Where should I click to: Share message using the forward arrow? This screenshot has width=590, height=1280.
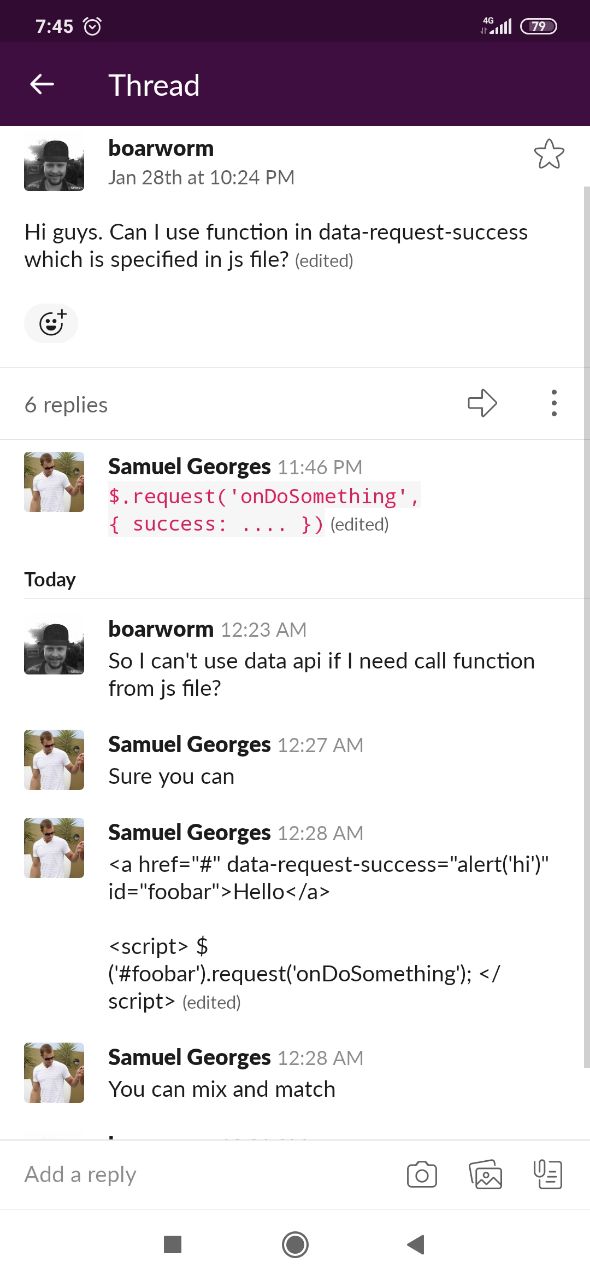(x=483, y=404)
